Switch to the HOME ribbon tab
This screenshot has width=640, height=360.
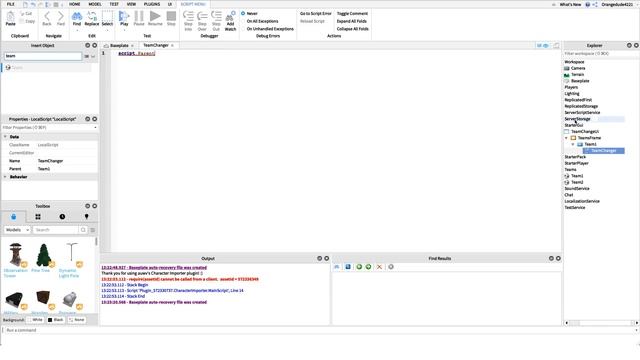pyautogui.click(x=75, y=4)
